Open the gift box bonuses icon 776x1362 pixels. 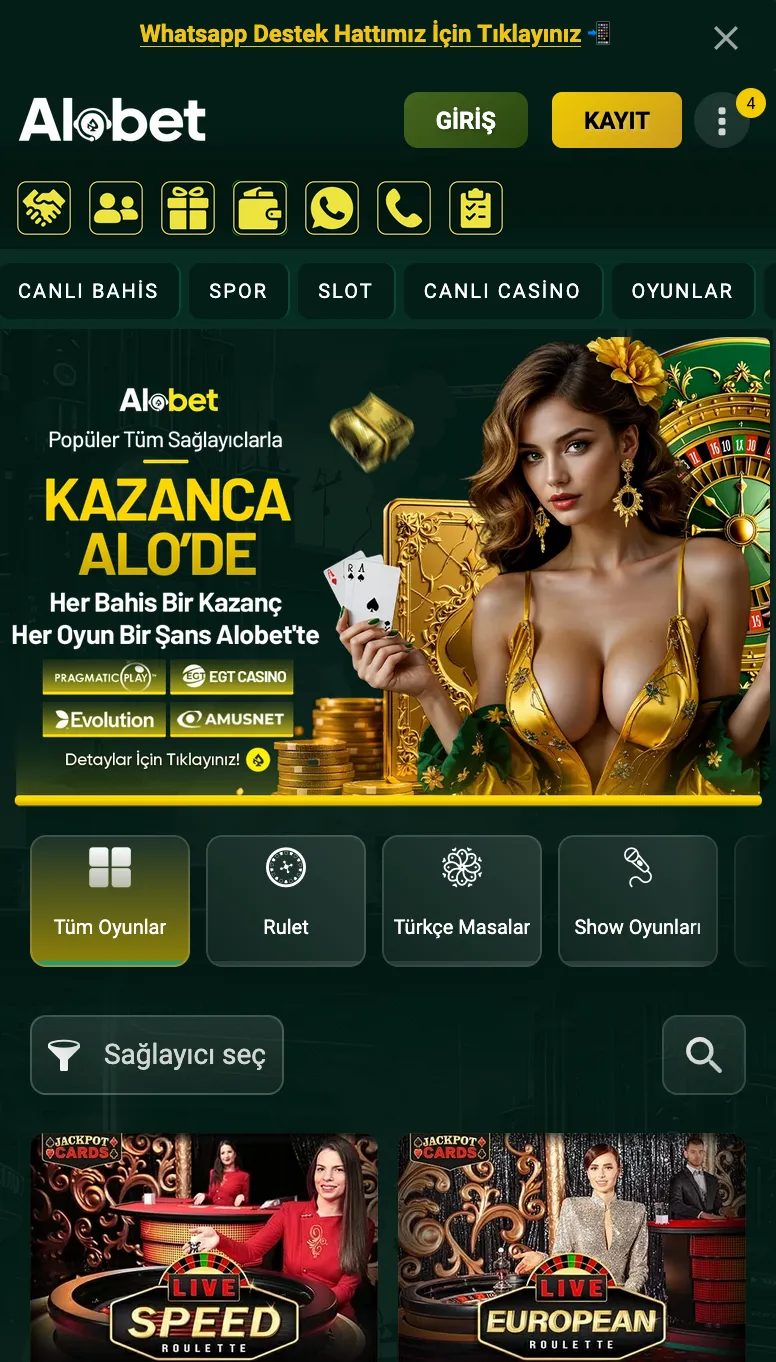coord(188,208)
